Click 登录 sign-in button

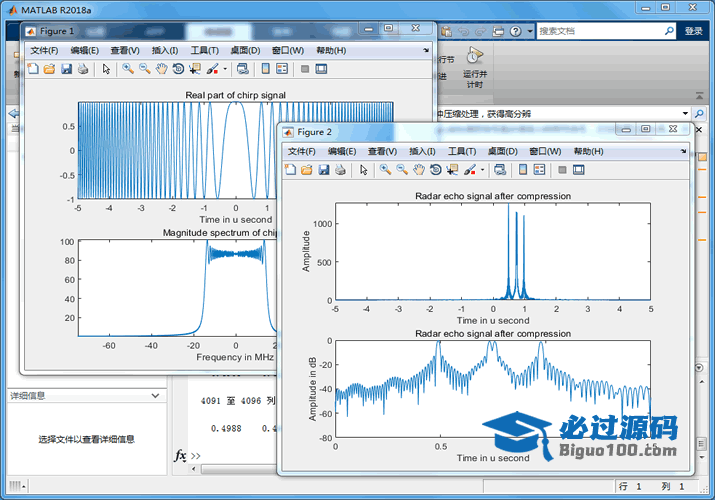point(694,31)
